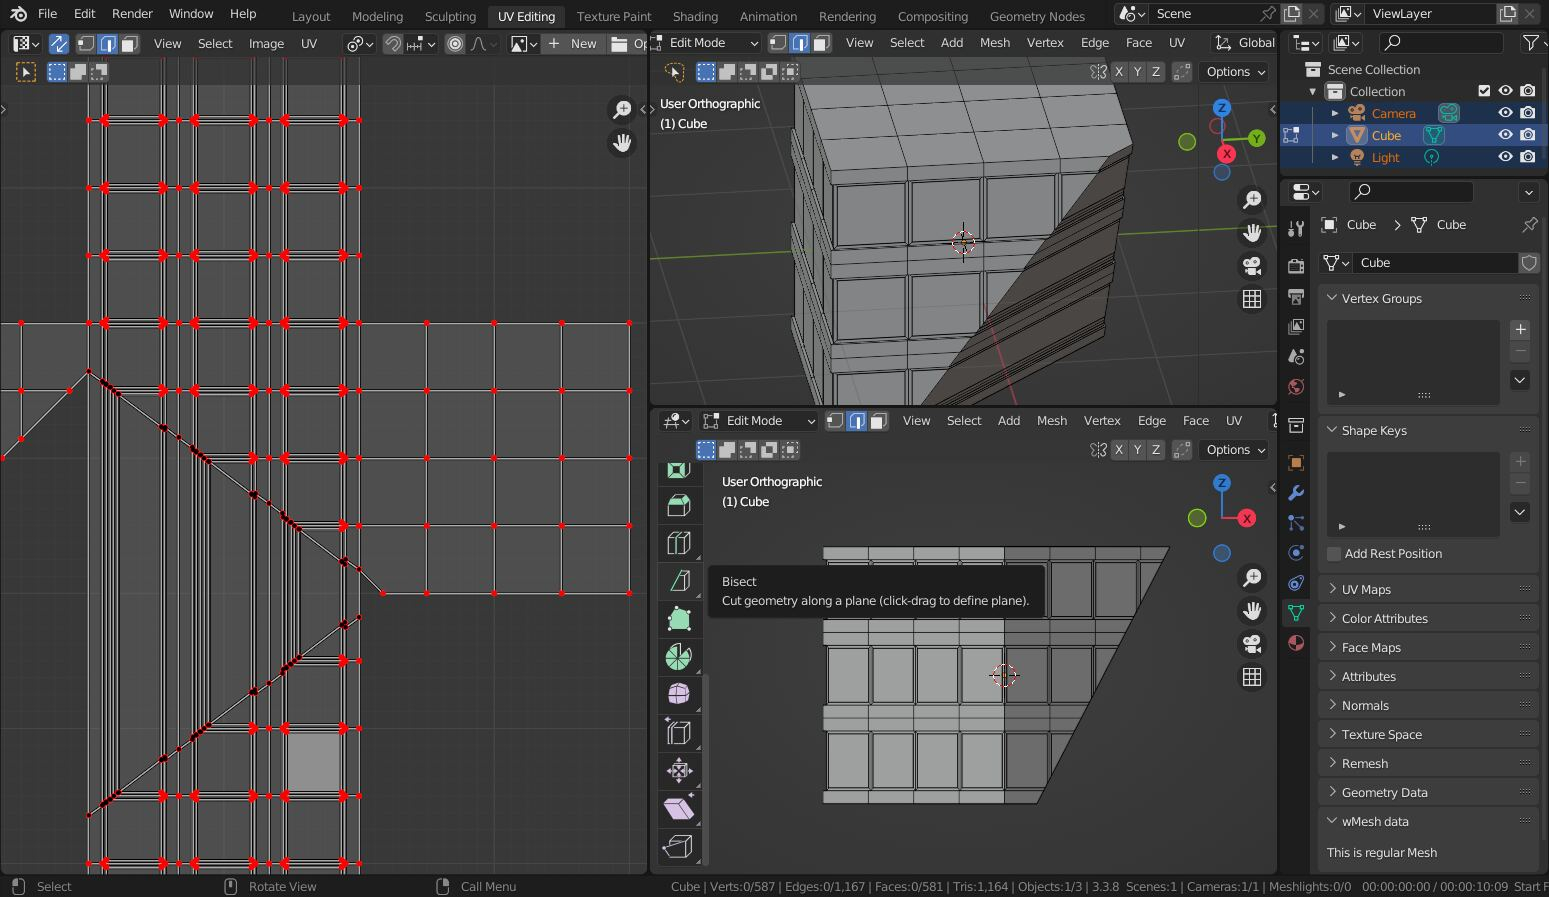Open the Render properties tab
The image size is (1549, 897).
click(1296, 266)
